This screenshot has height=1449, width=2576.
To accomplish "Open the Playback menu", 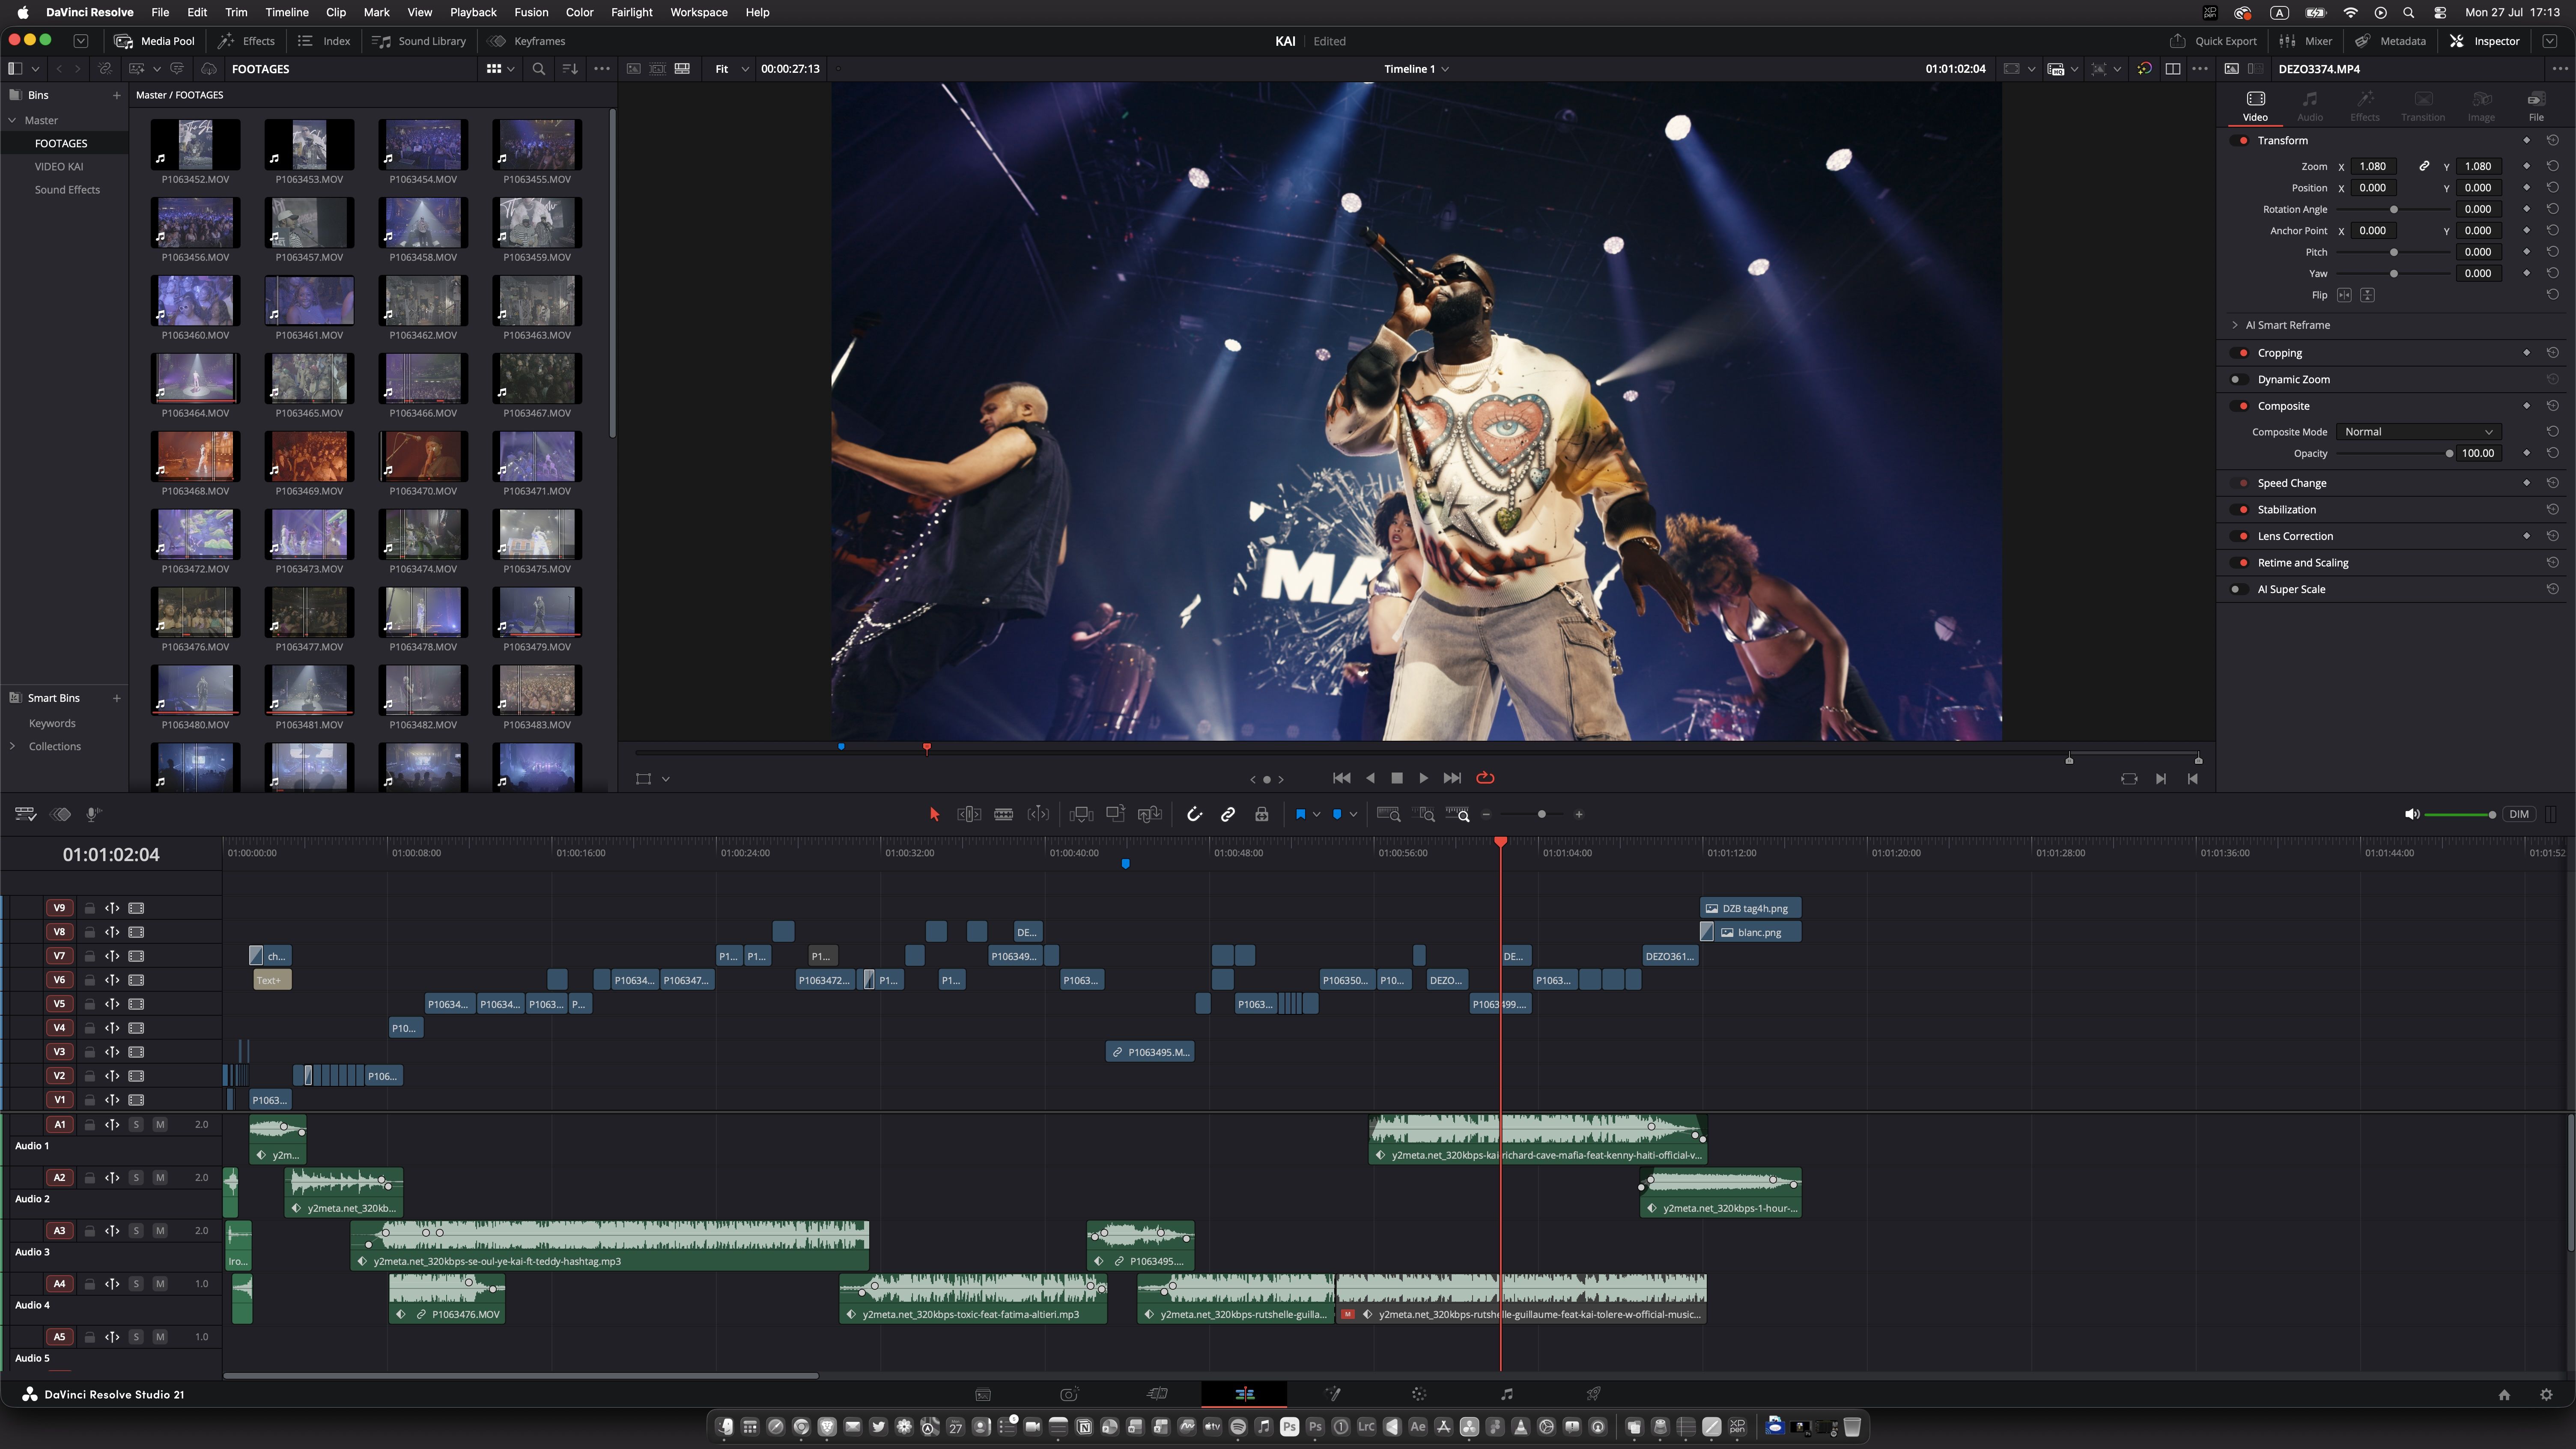I will tap(473, 12).
